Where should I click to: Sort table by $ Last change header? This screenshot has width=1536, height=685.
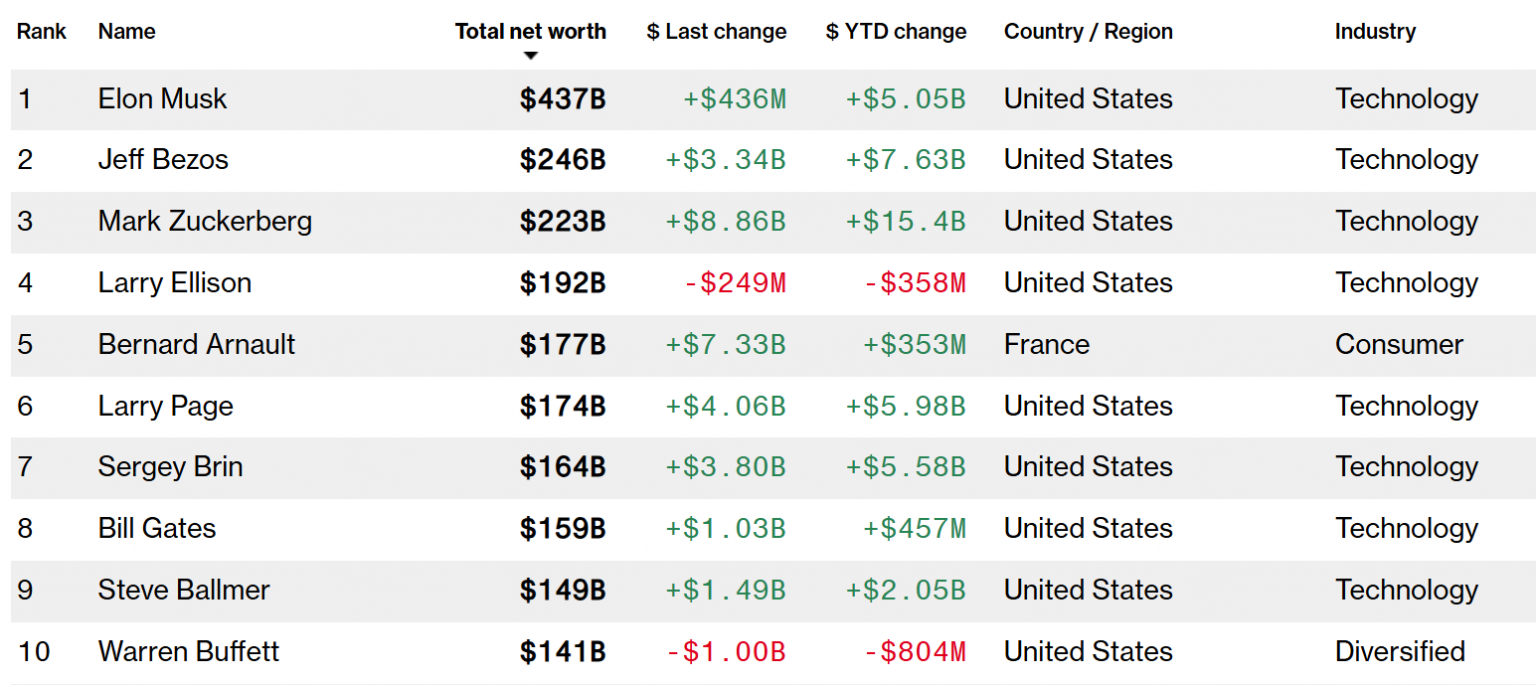pos(716,31)
